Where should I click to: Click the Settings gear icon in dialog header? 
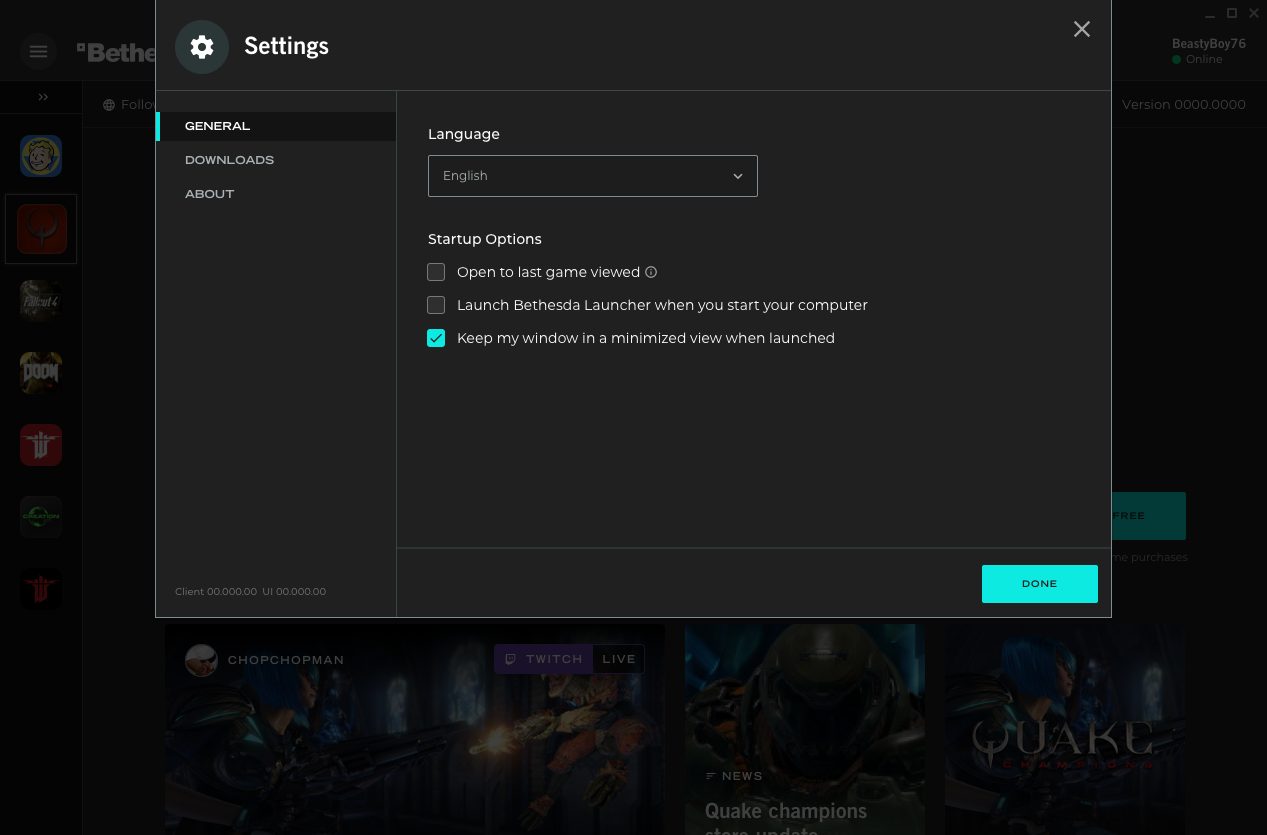point(202,47)
